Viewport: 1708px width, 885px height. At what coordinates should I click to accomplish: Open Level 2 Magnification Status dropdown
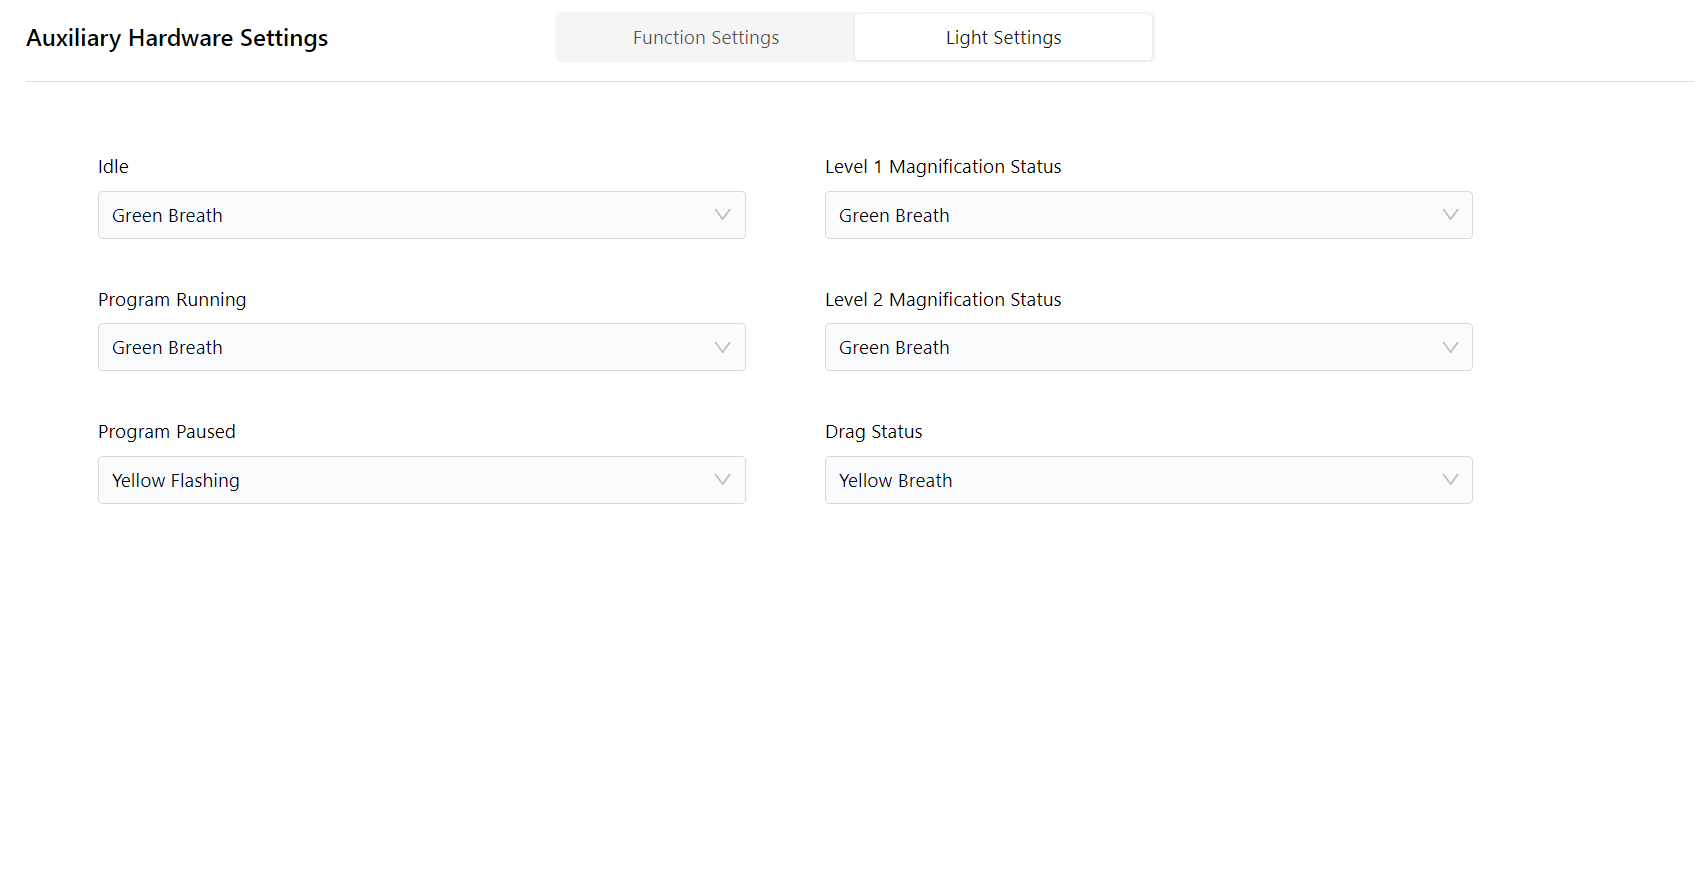[x=1148, y=347]
